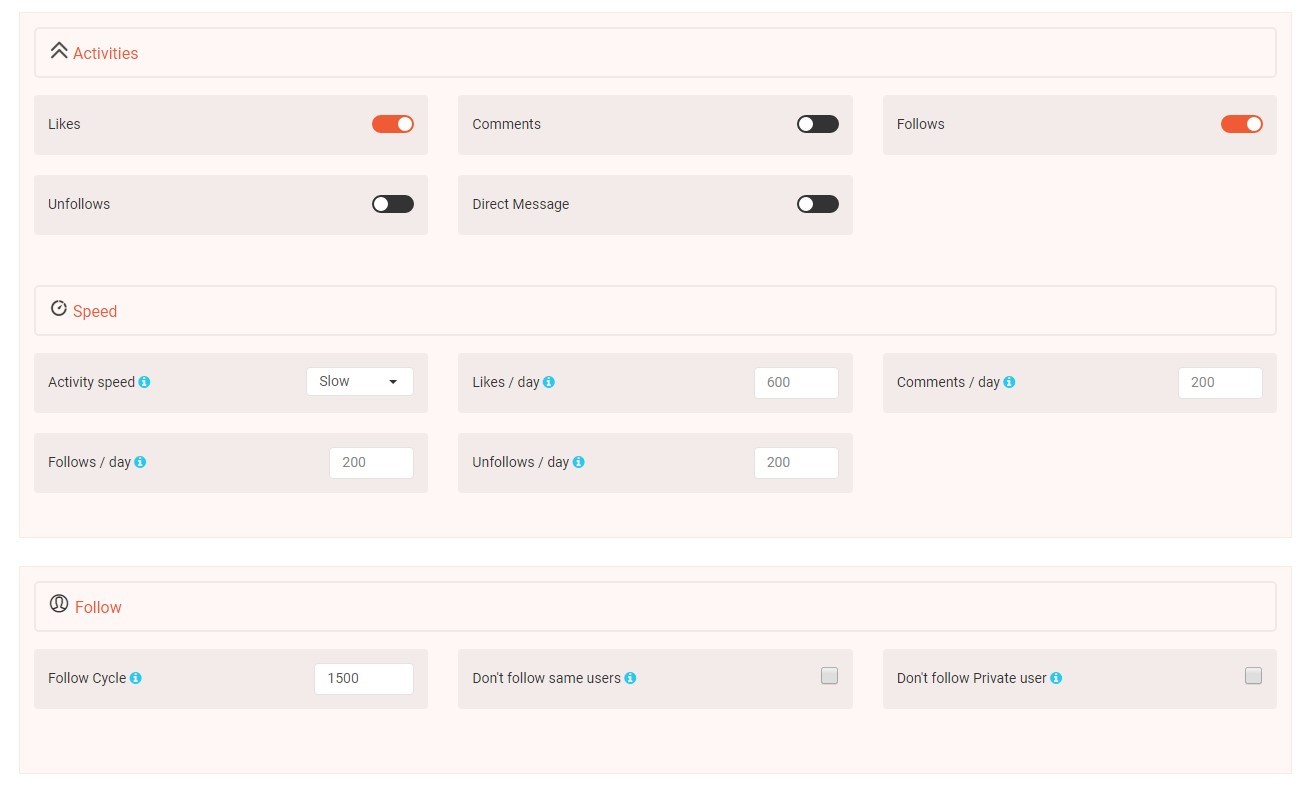Collapse the Follow section header

(x=655, y=607)
